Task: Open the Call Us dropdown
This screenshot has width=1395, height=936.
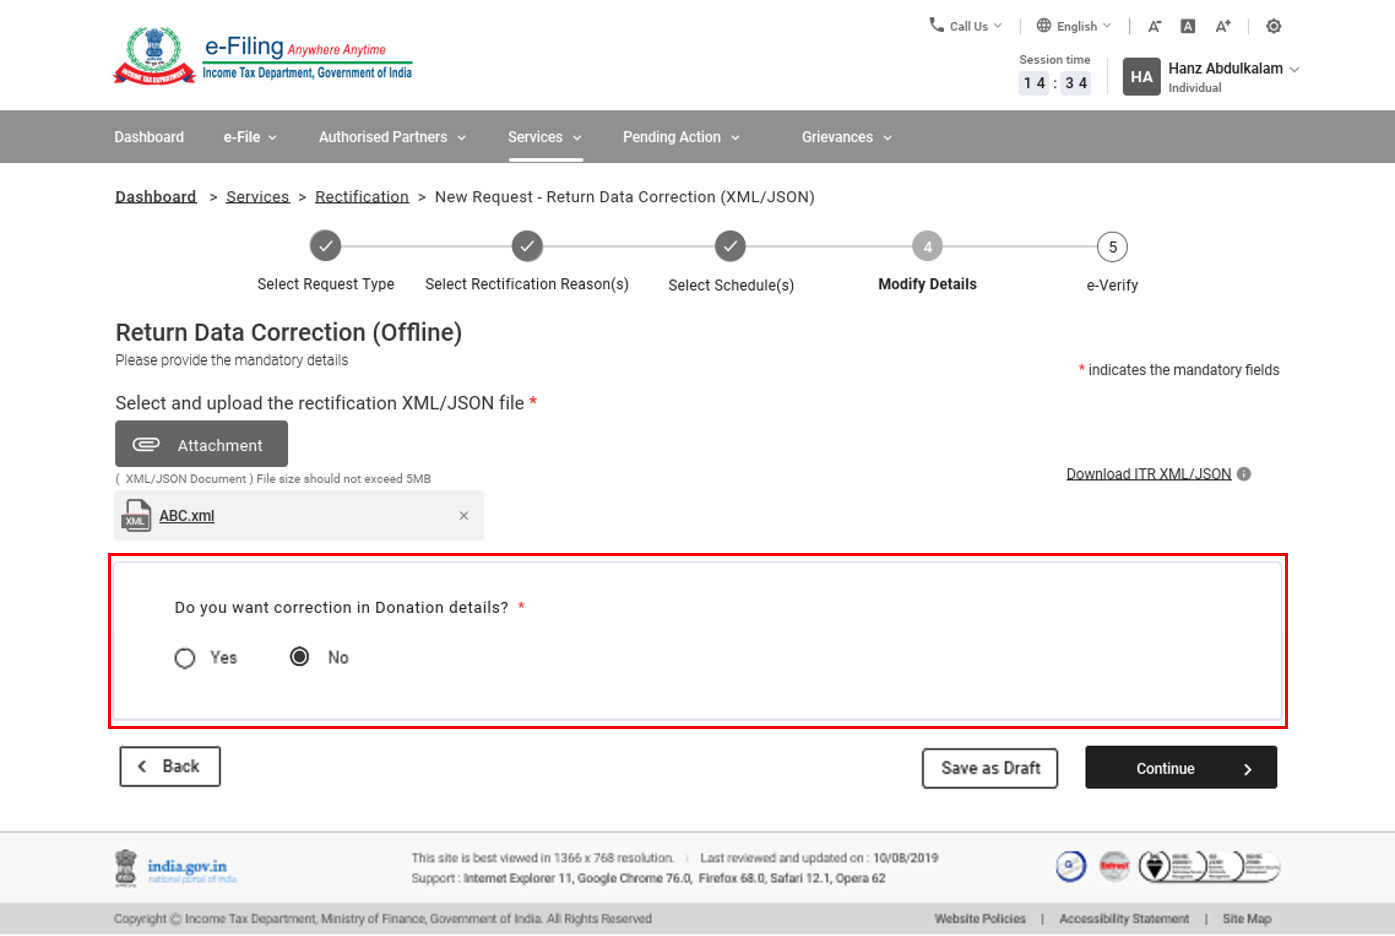Action: point(966,27)
